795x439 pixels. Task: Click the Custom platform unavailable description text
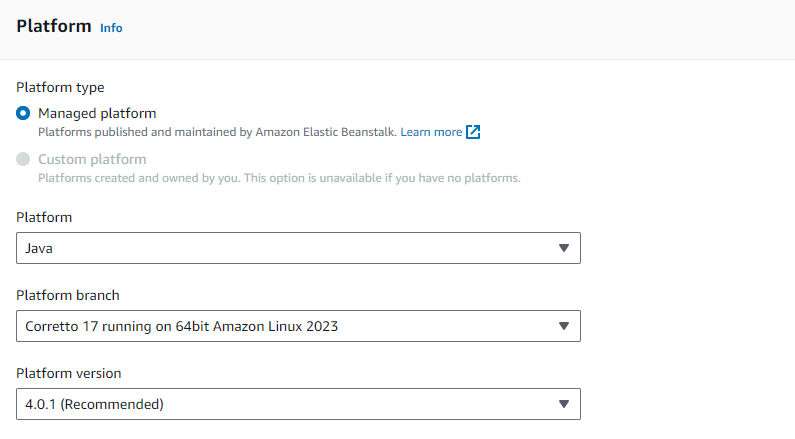pos(279,178)
